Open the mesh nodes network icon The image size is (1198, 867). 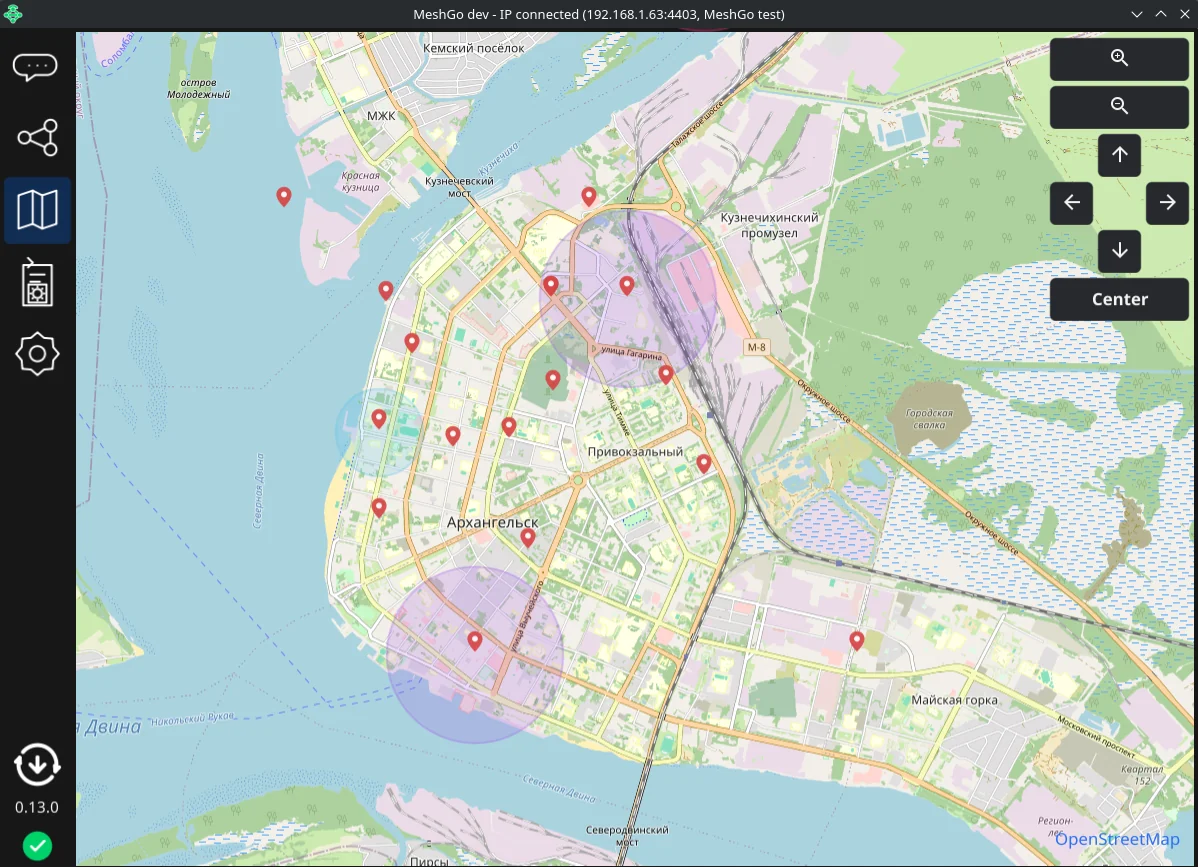click(37, 137)
